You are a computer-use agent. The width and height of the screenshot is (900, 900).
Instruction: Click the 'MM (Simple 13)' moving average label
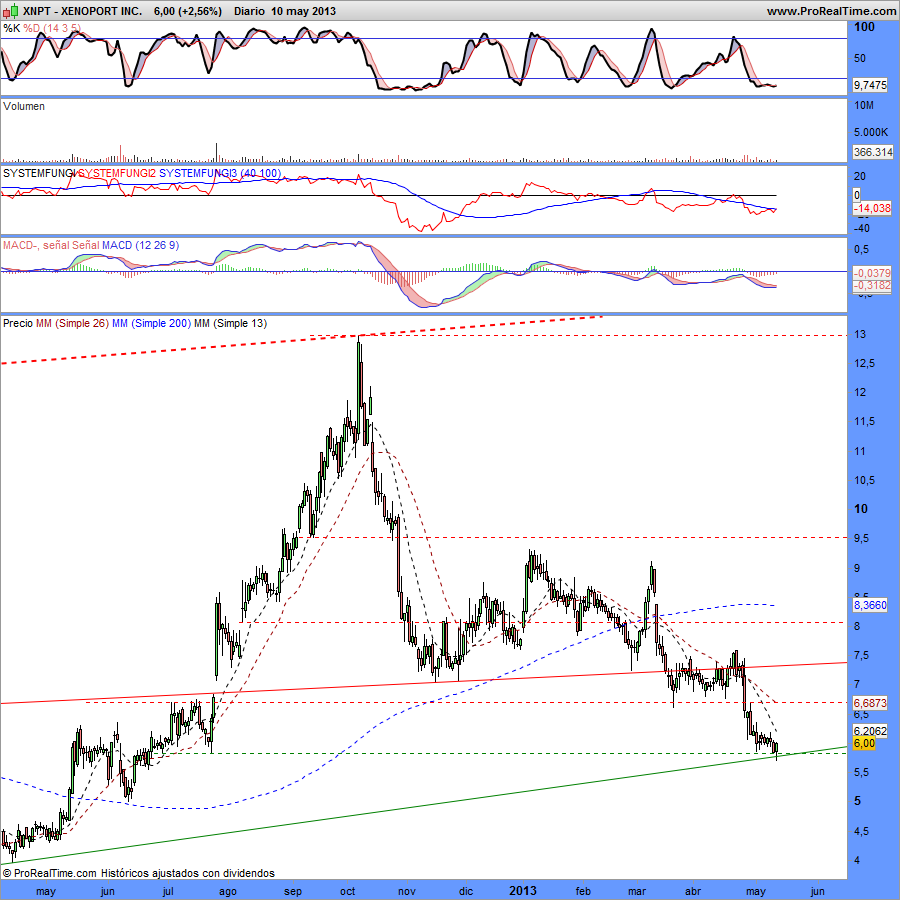click(x=230, y=323)
